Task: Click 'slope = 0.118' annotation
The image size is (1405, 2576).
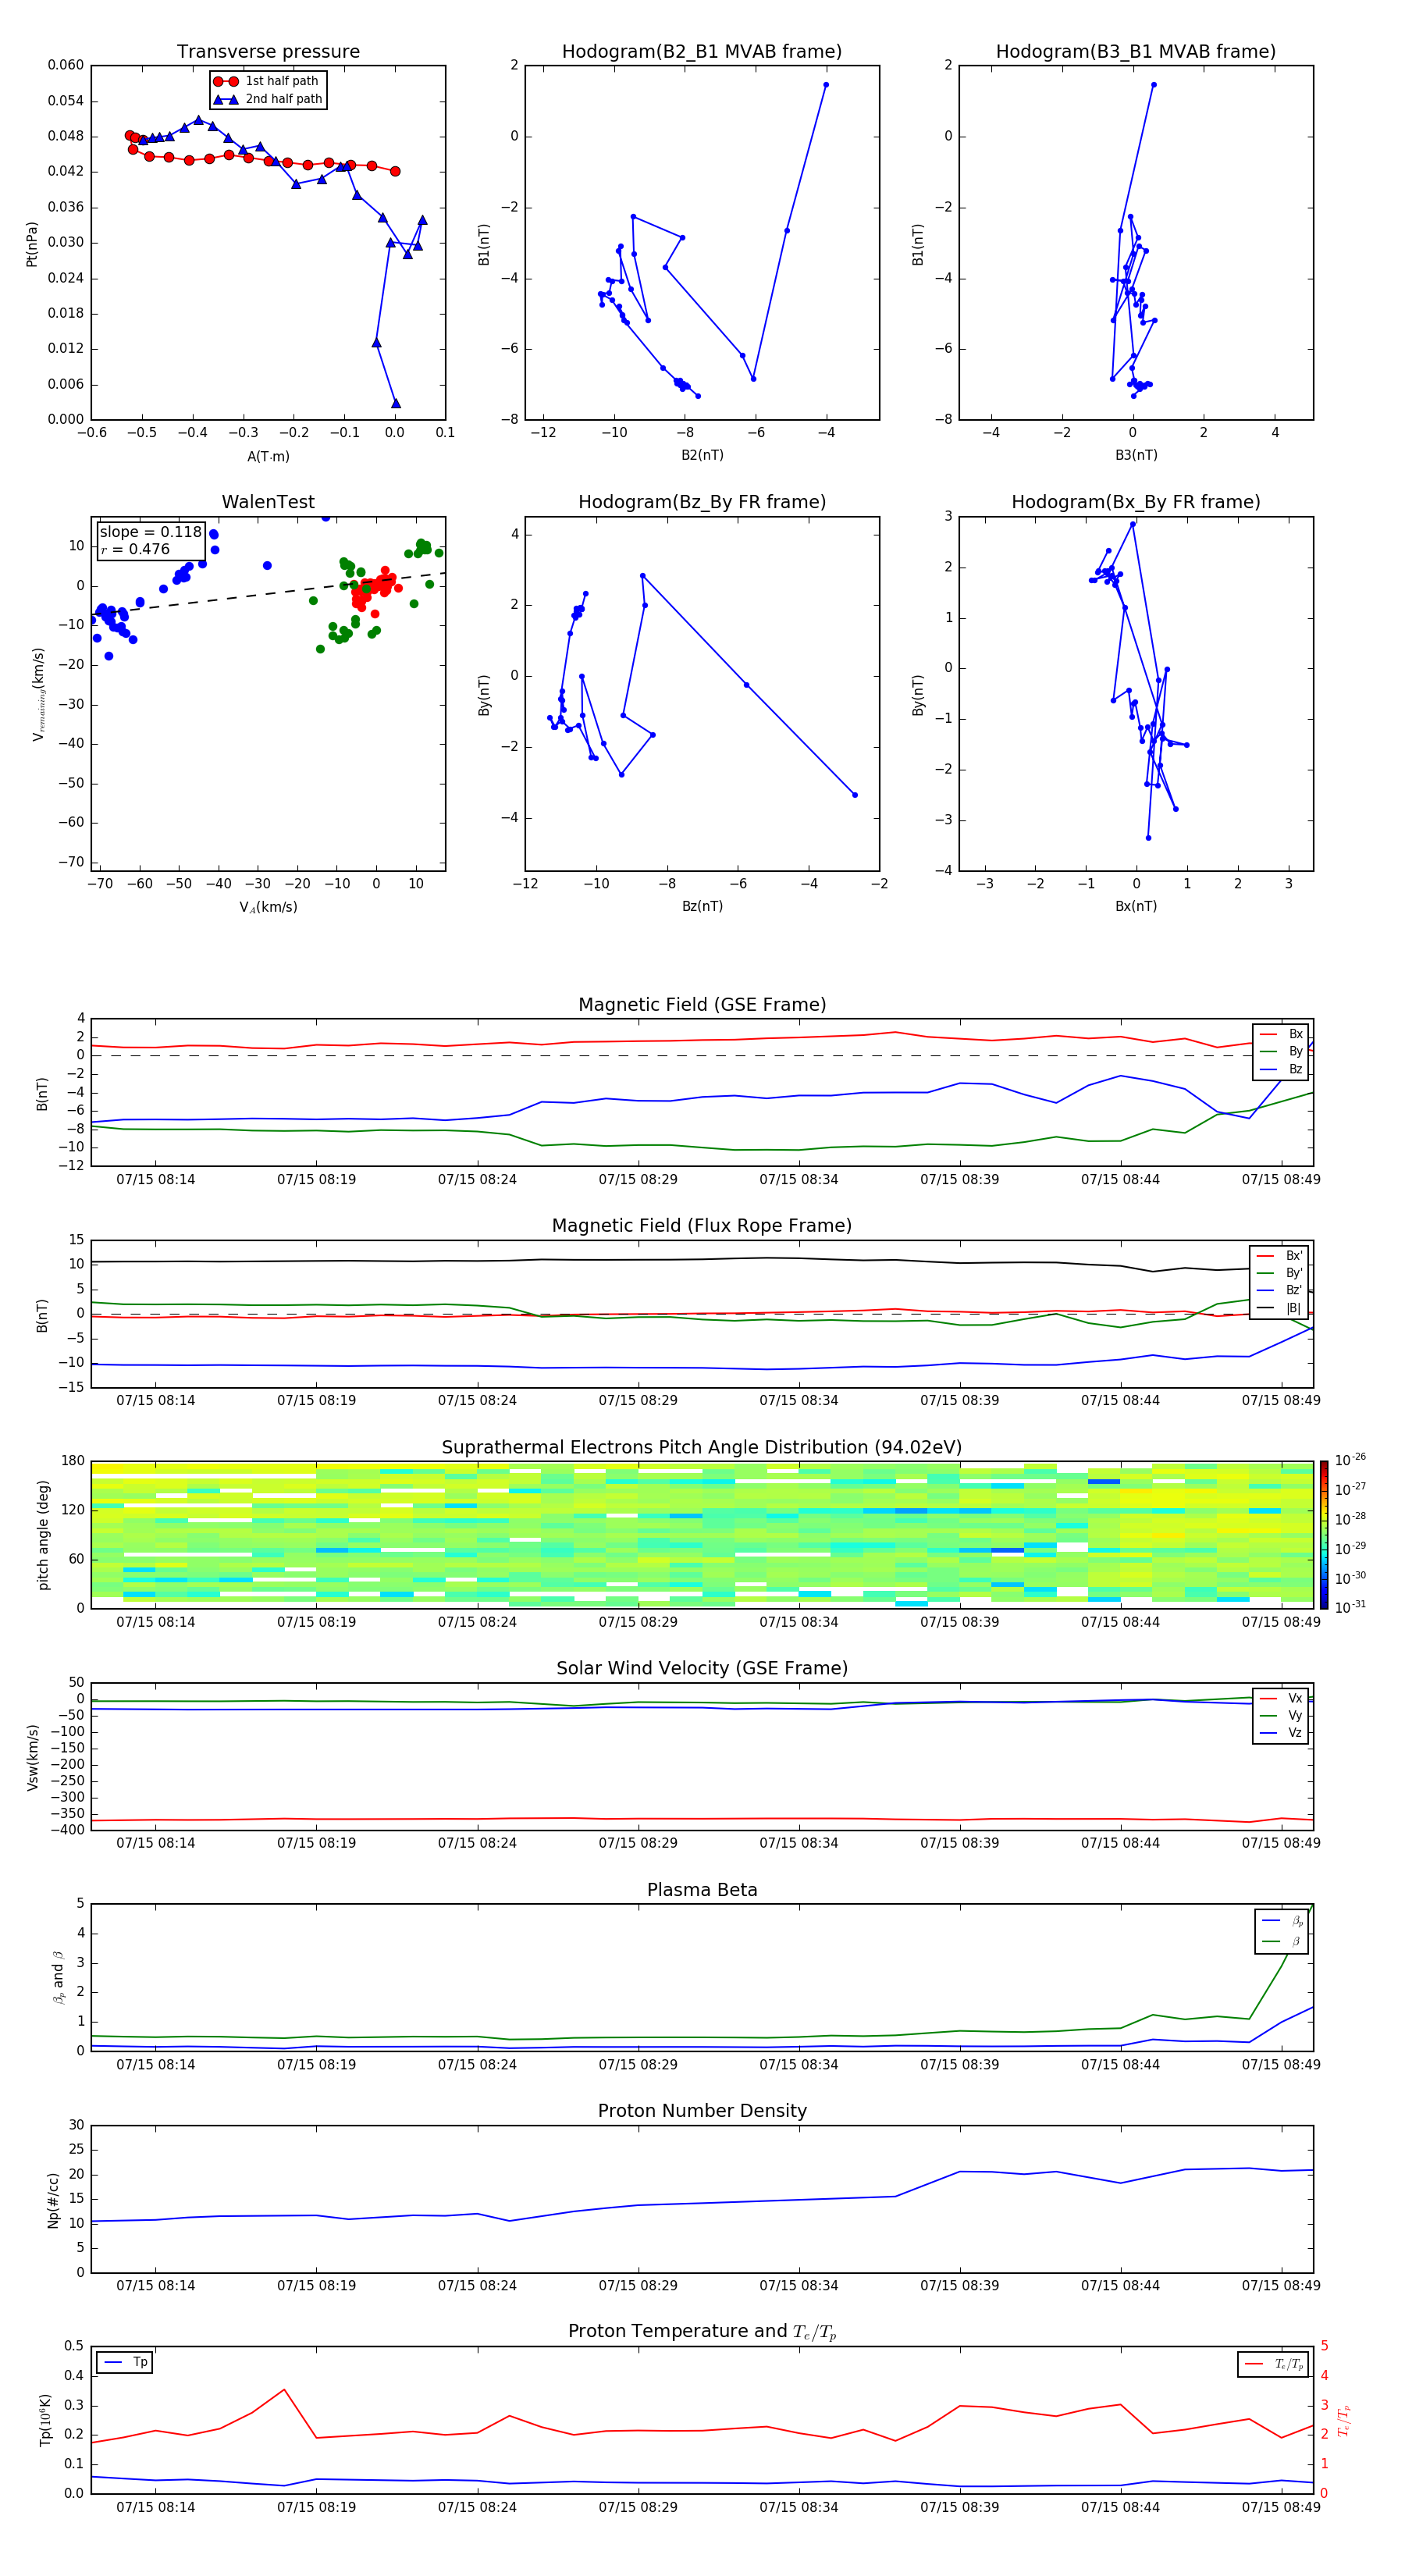Action: [x=150, y=532]
